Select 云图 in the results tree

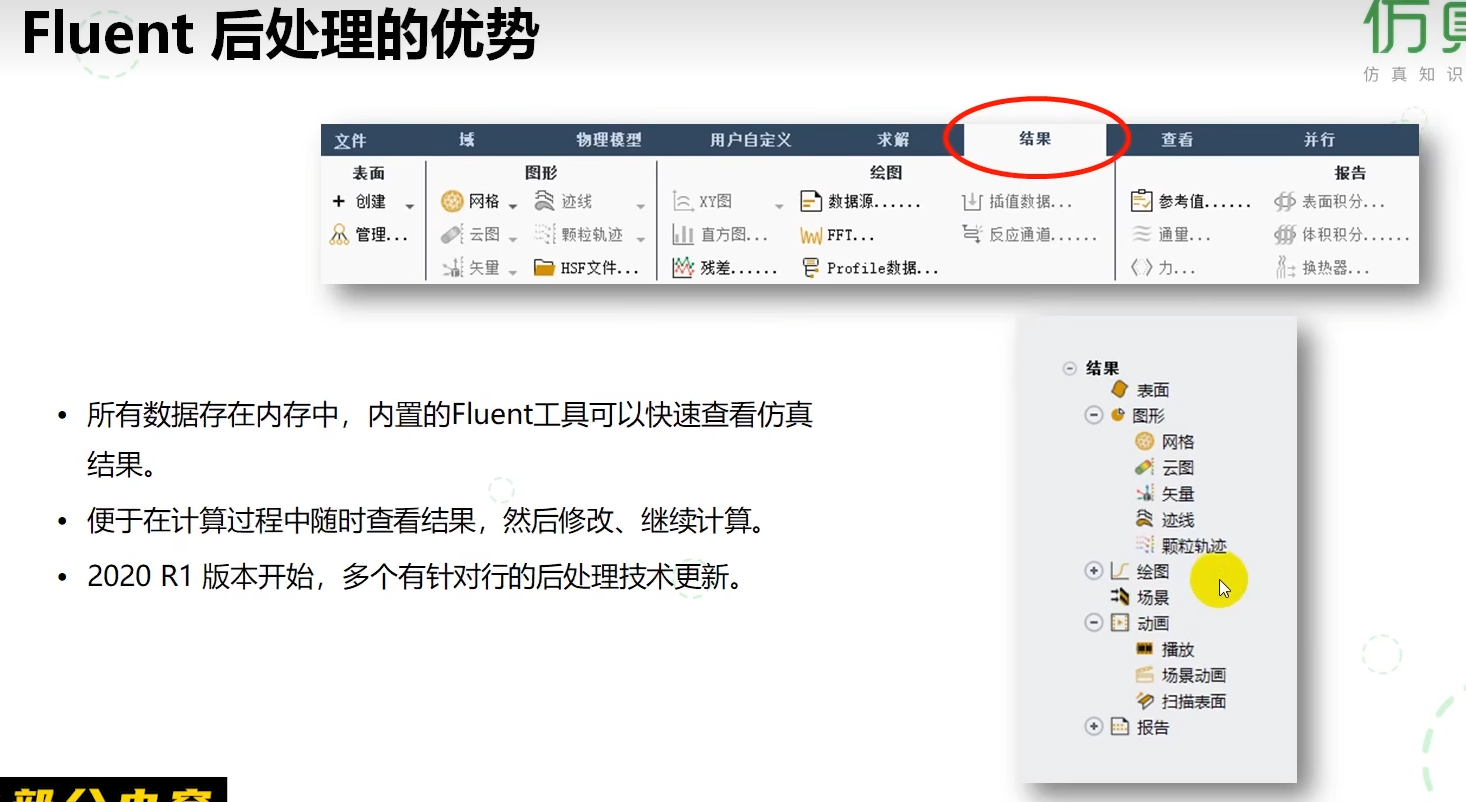1178,468
